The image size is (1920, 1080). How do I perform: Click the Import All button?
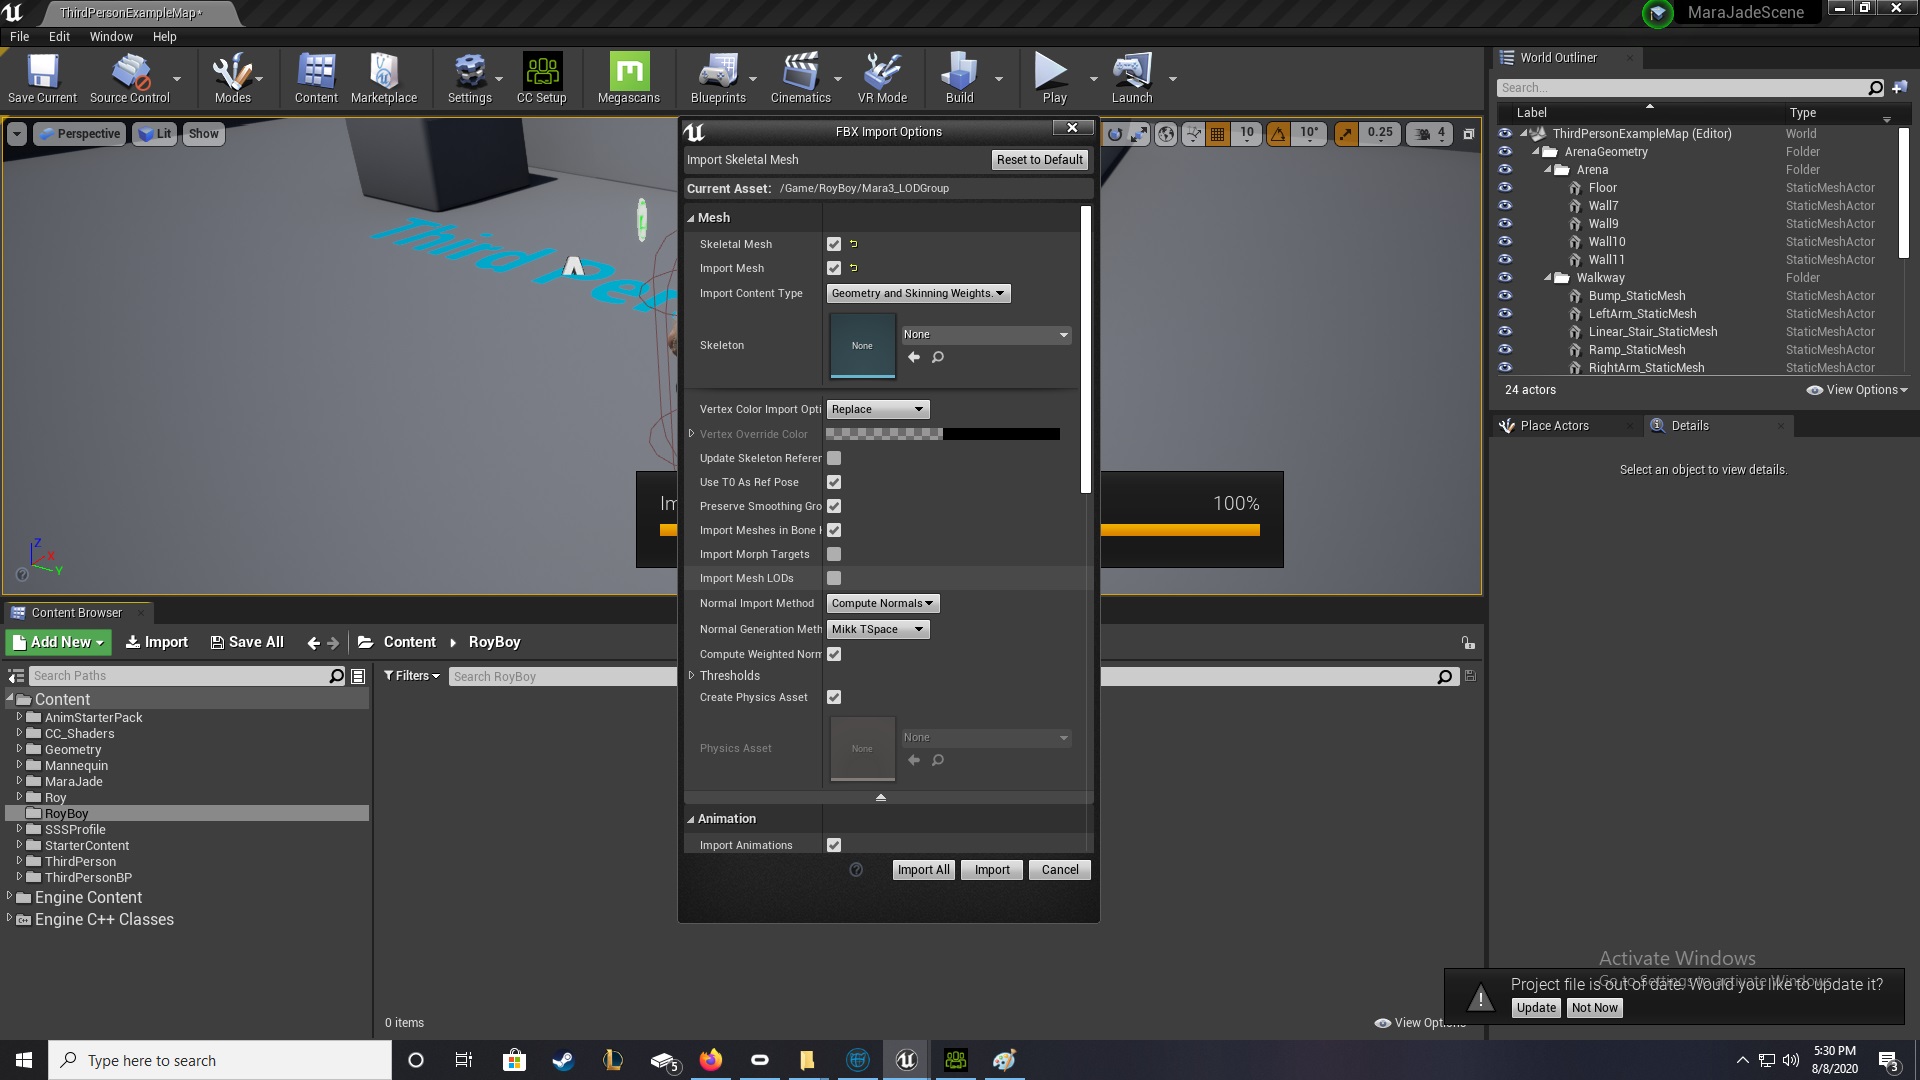(923, 870)
